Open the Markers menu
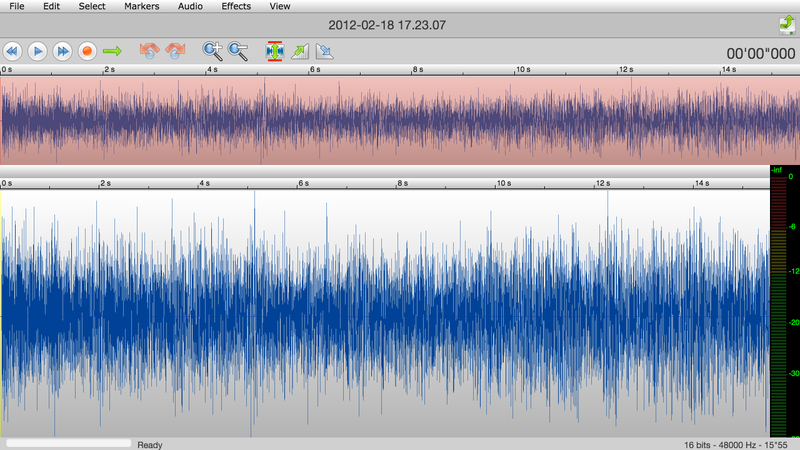The width and height of the screenshot is (800, 450). pos(142,6)
